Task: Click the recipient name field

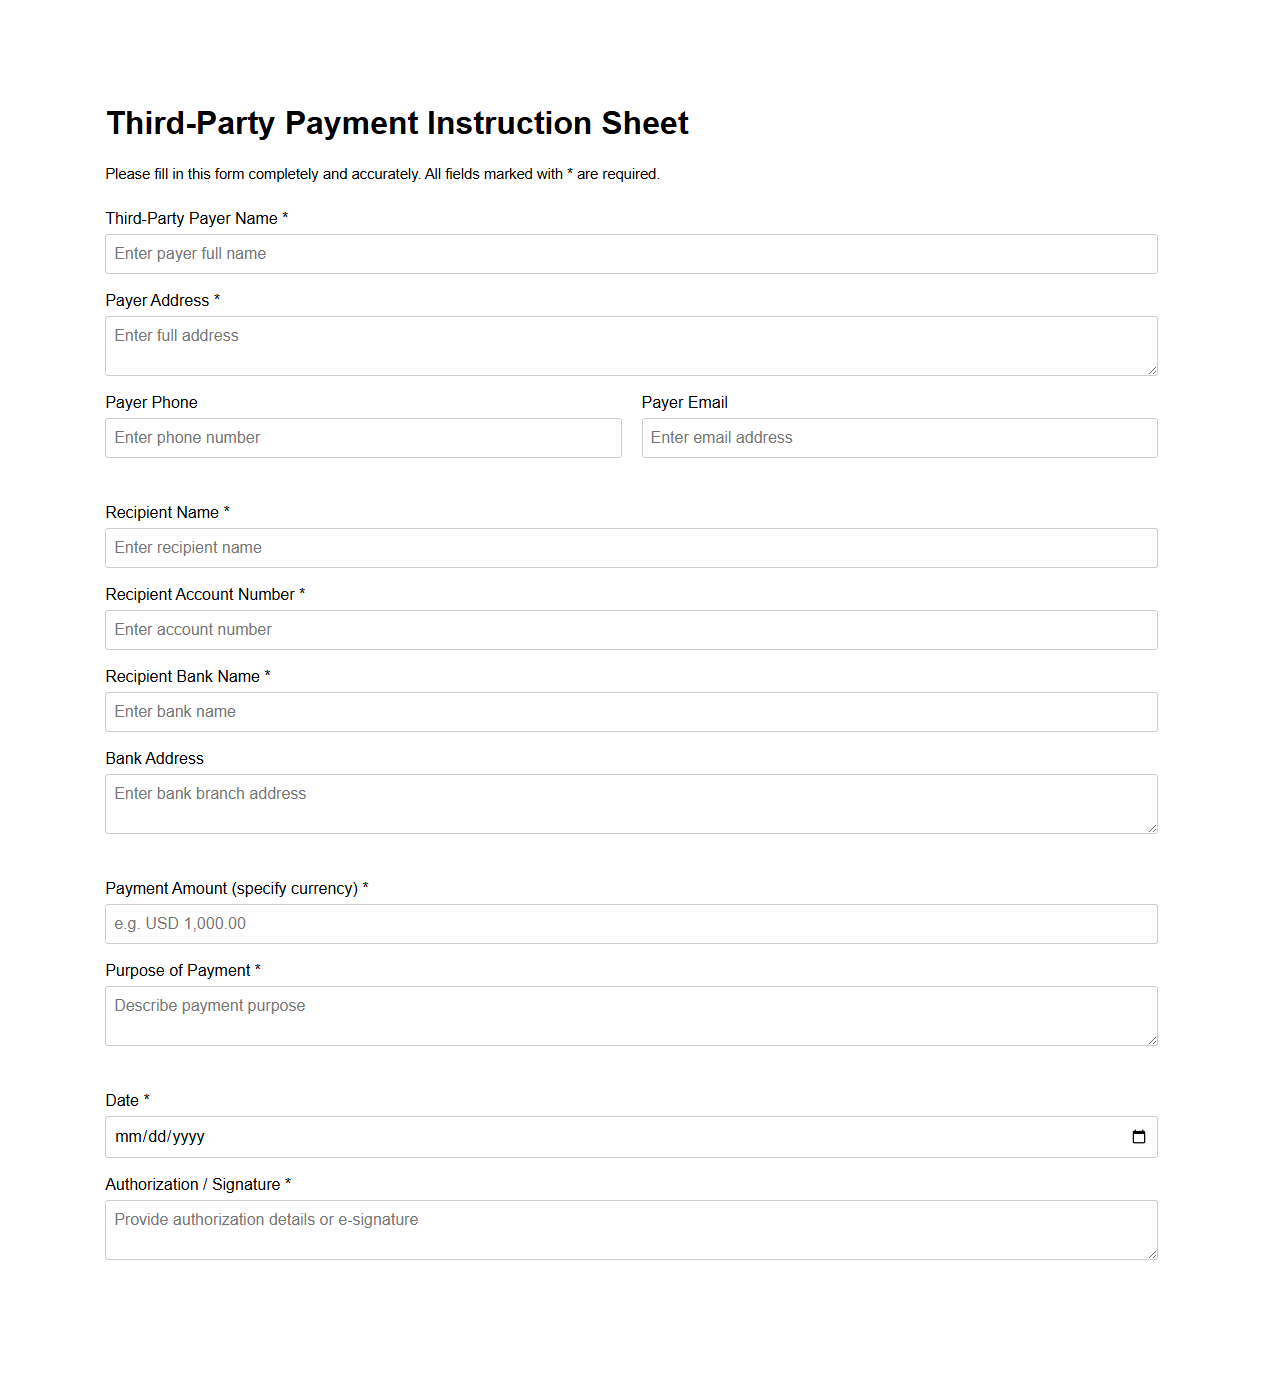Action: pyautogui.click(x=631, y=547)
